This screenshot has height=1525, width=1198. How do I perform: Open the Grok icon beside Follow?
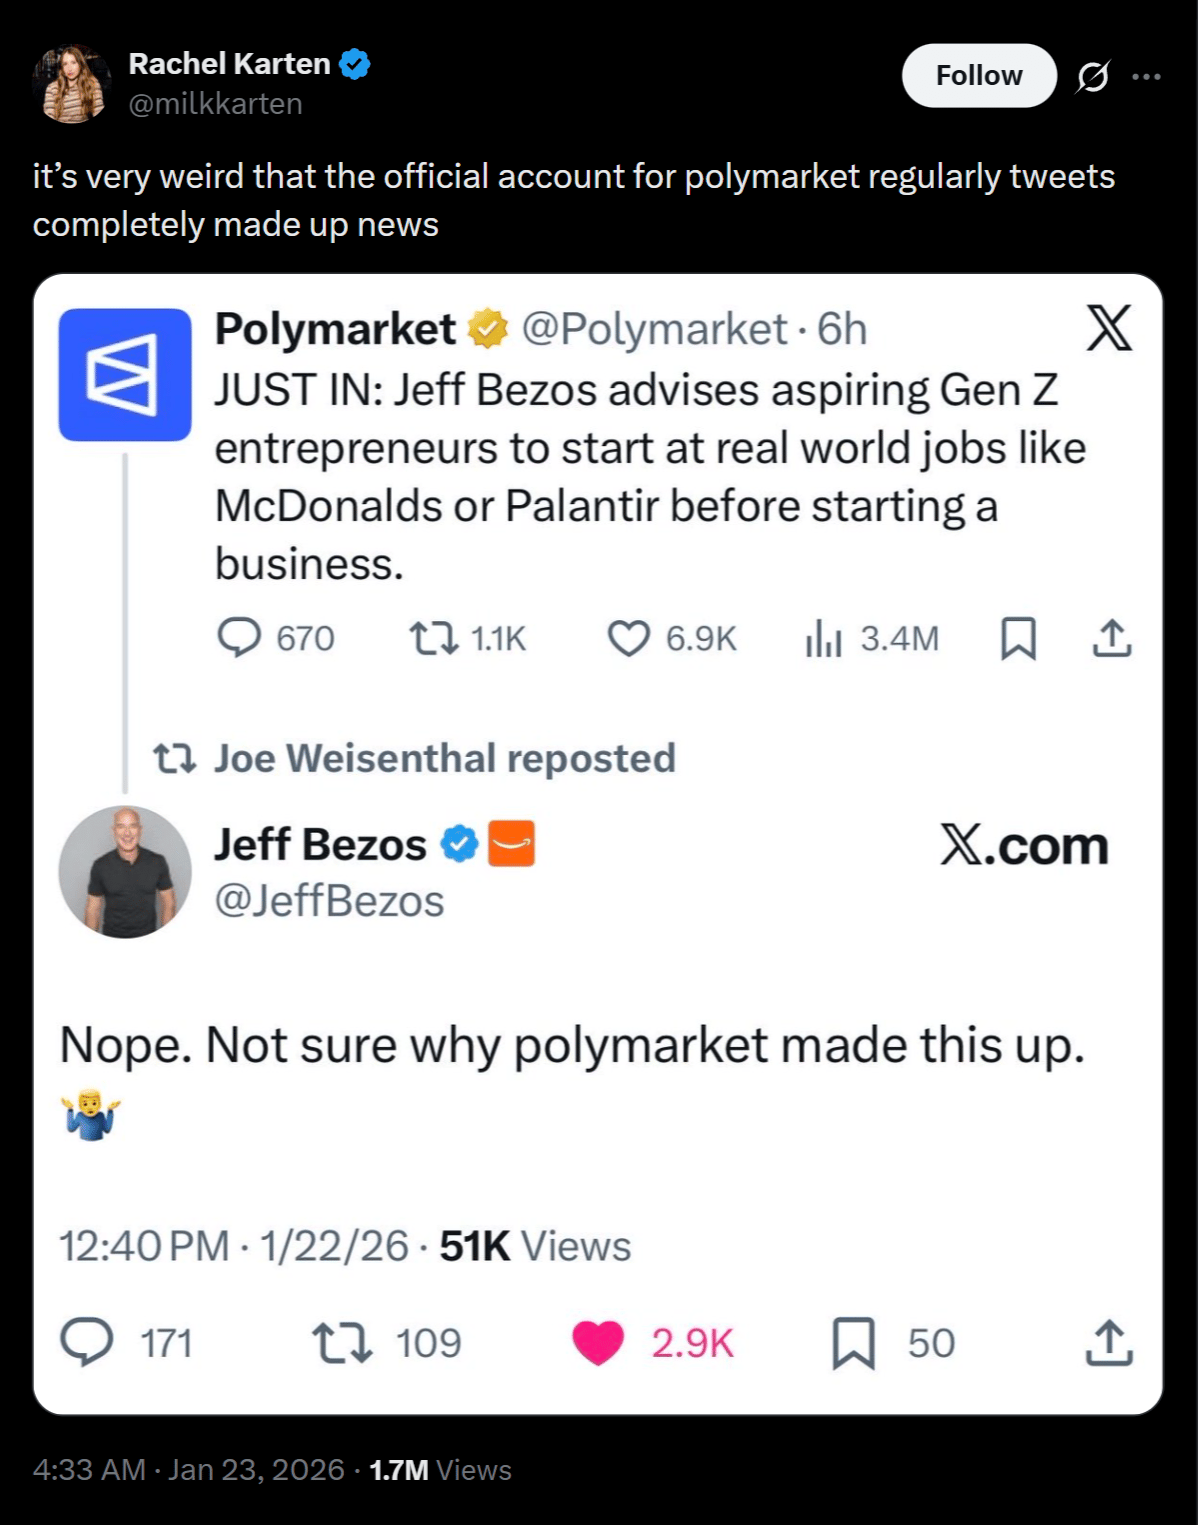1092,76
